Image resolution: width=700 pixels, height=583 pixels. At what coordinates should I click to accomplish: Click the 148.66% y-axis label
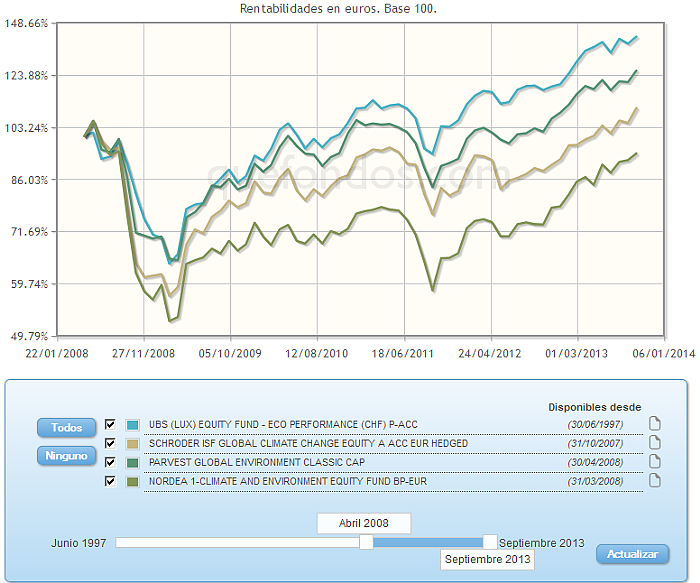click(26, 23)
